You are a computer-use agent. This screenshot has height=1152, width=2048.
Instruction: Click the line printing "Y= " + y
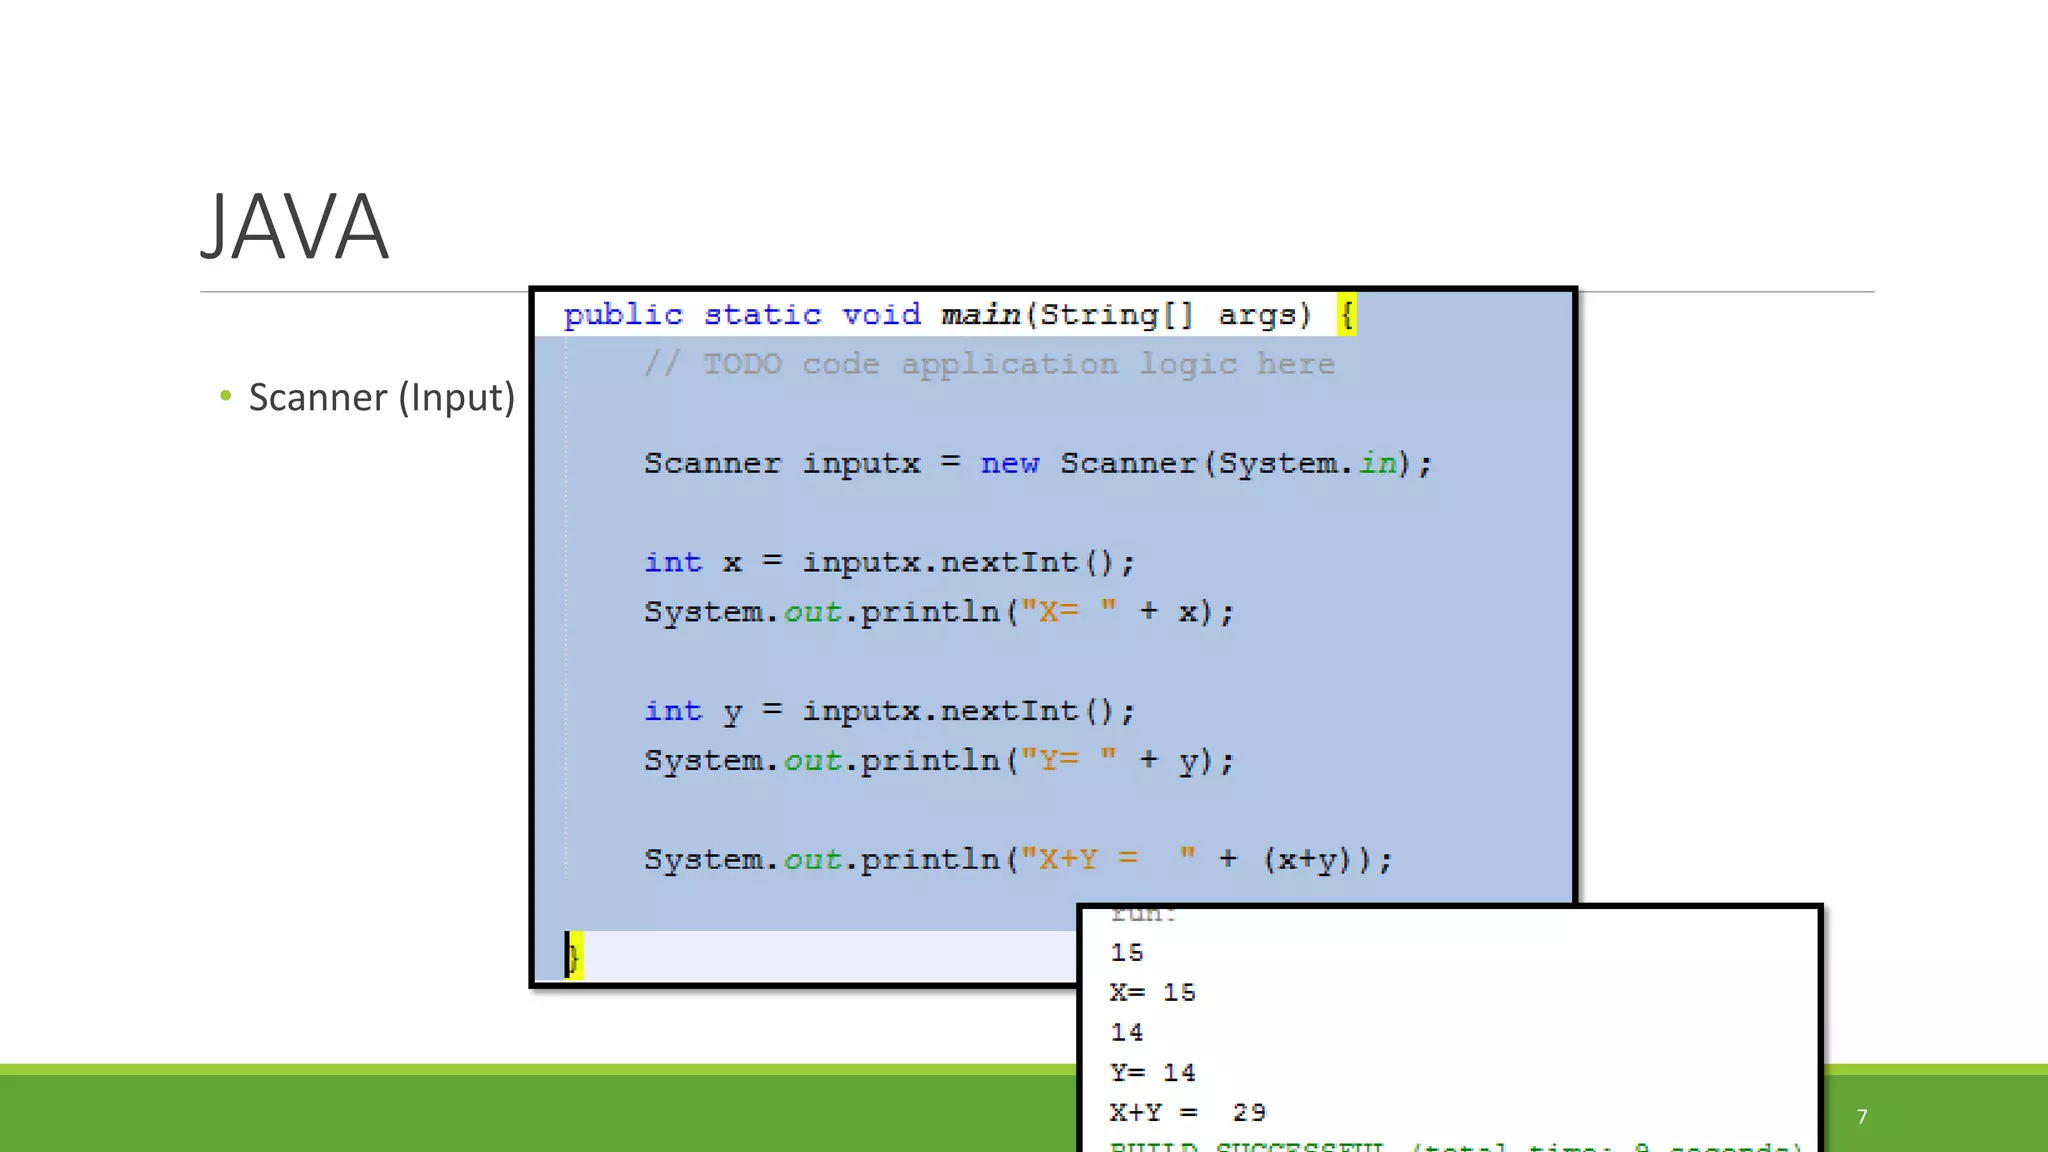pos(939,761)
